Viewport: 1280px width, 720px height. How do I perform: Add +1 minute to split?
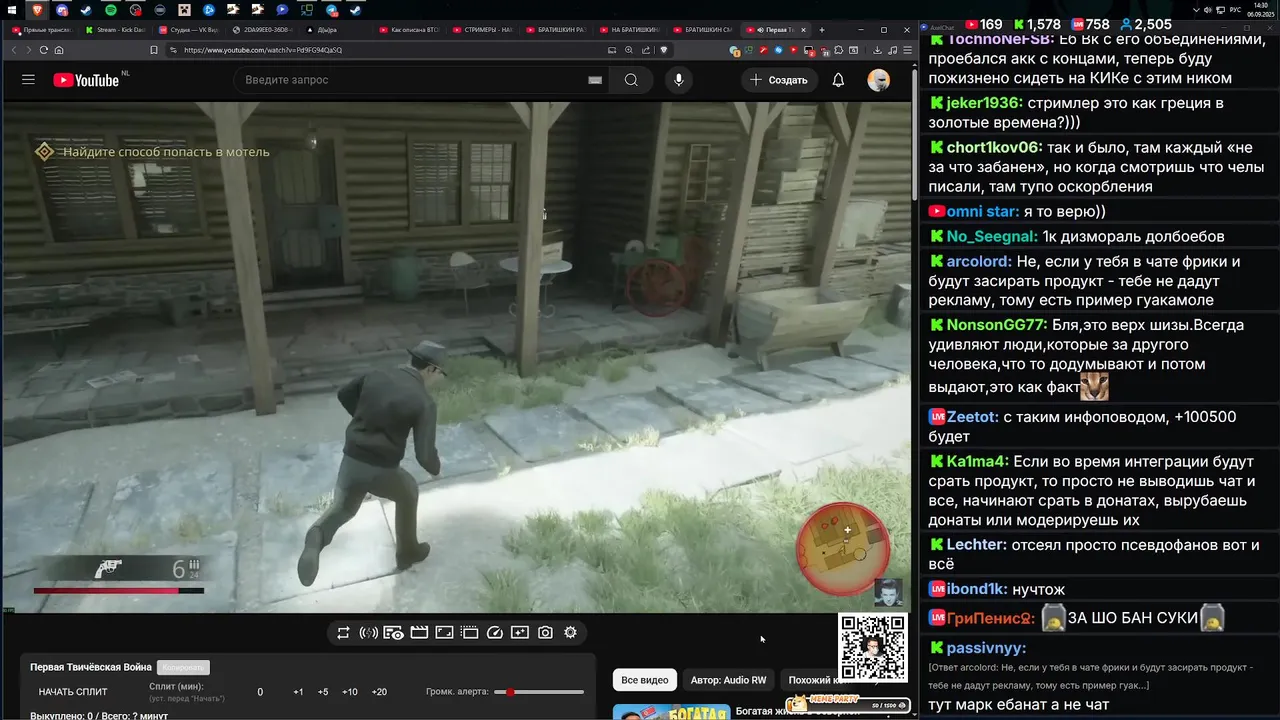click(298, 692)
